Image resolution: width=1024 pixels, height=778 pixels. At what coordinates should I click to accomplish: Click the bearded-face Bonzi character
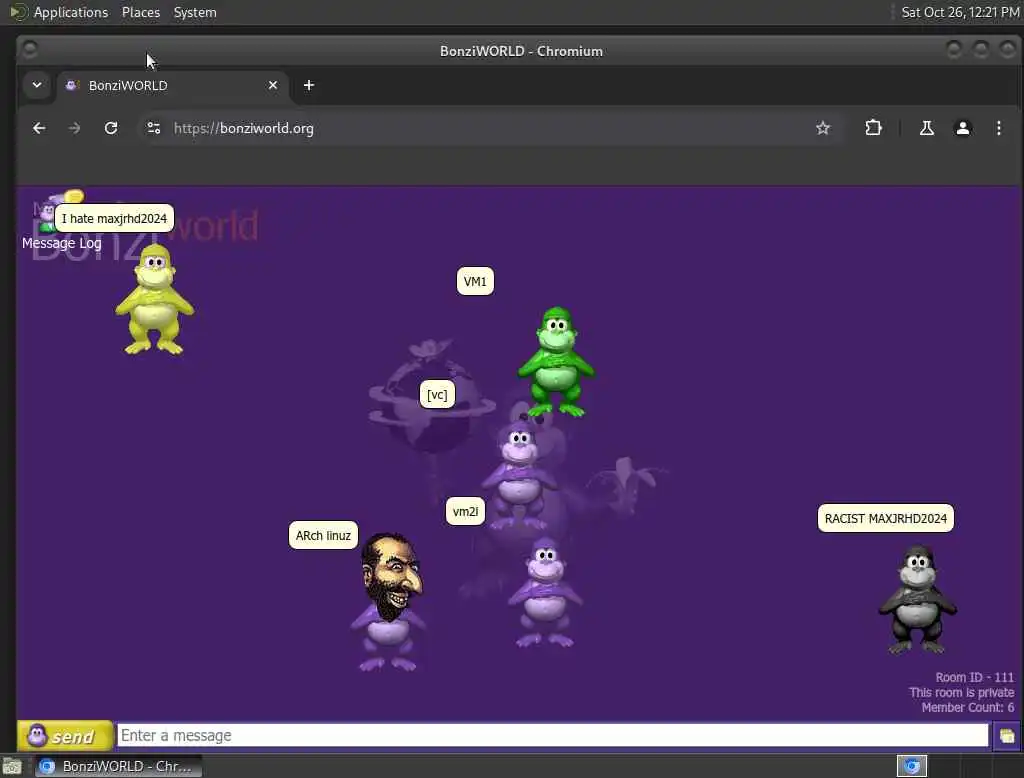tap(389, 602)
